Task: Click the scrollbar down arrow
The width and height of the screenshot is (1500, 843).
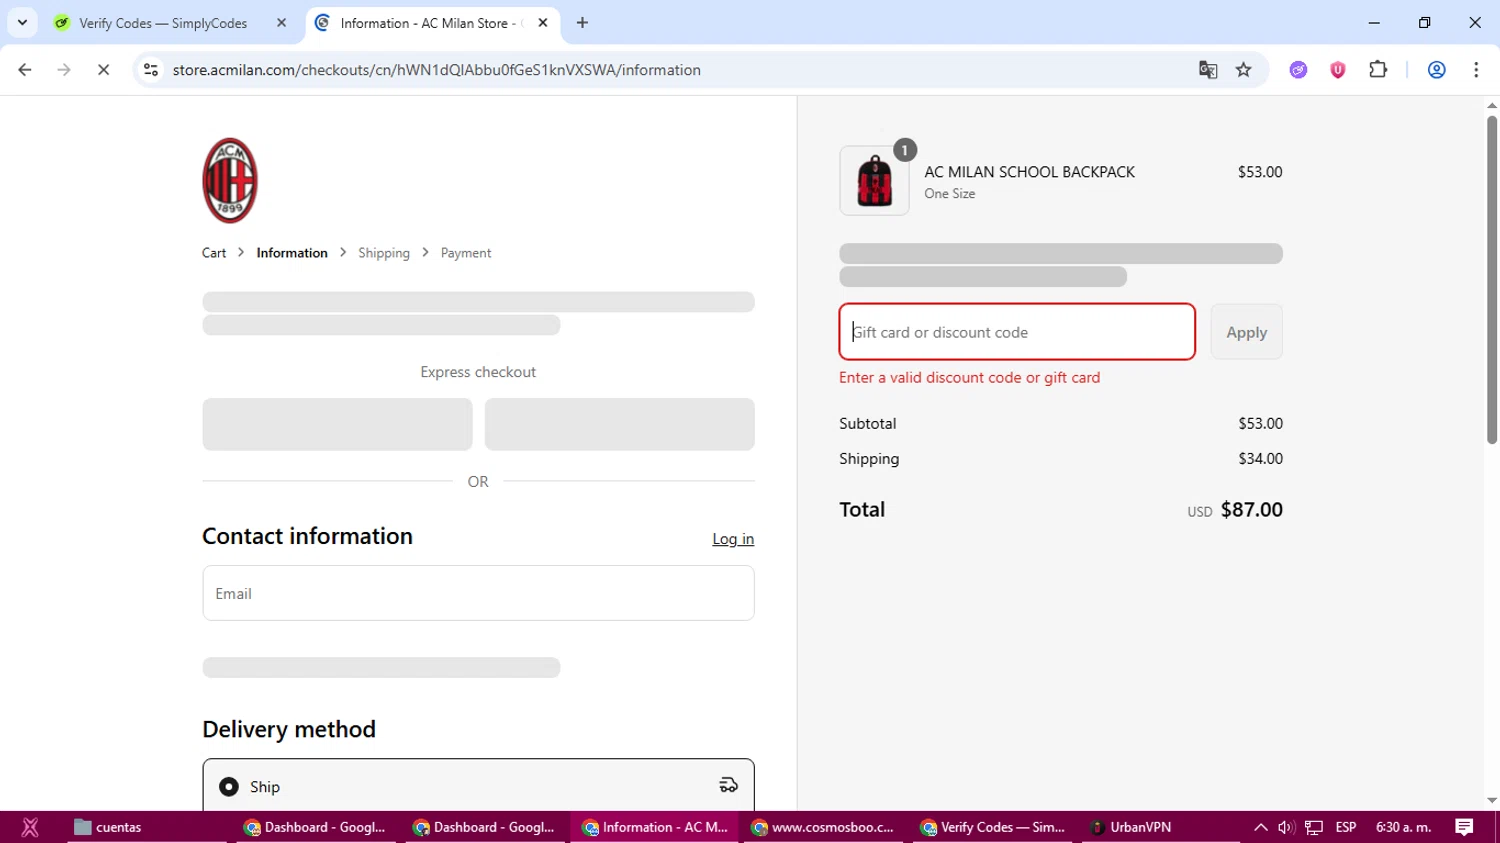Action: (x=1492, y=801)
